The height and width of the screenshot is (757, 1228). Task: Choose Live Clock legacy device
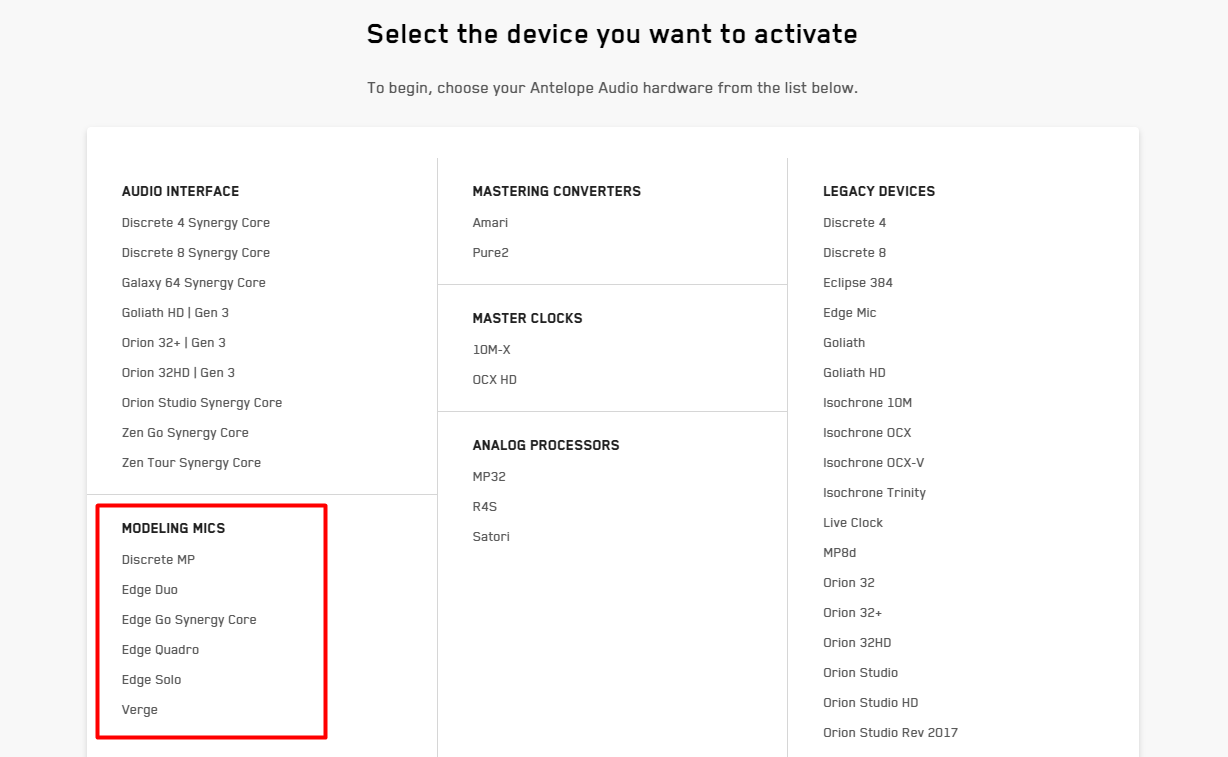(853, 523)
